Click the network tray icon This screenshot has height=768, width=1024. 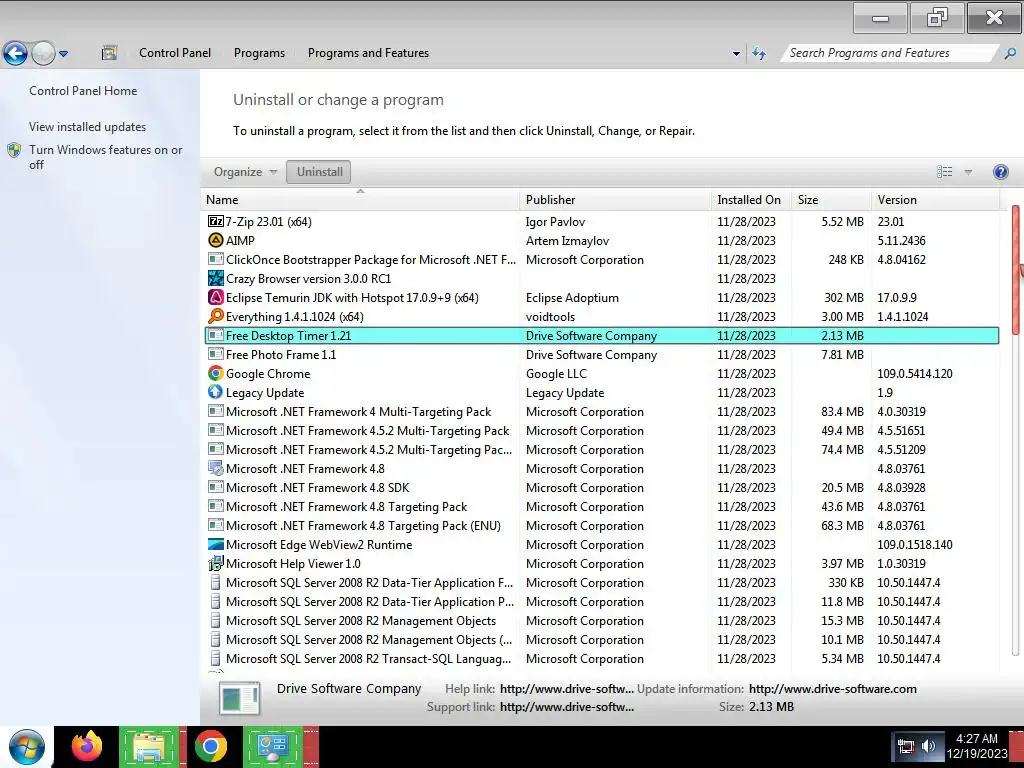(x=906, y=746)
